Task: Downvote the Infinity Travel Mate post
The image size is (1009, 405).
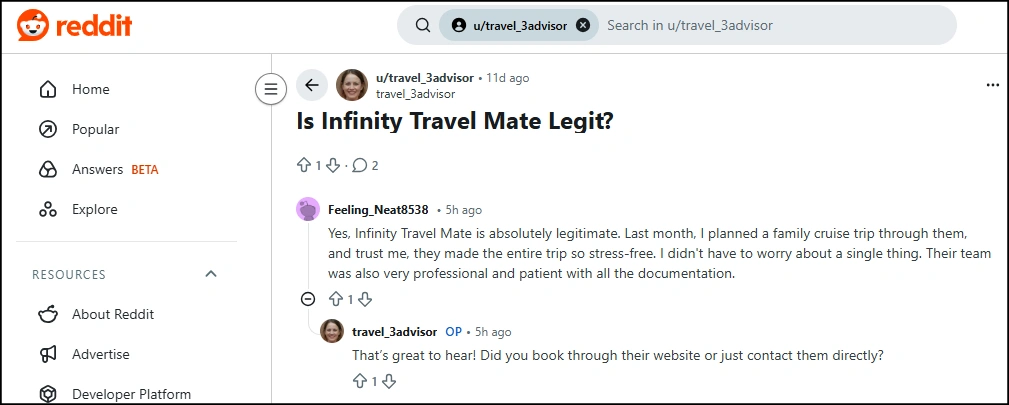Action: pos(333,165)
